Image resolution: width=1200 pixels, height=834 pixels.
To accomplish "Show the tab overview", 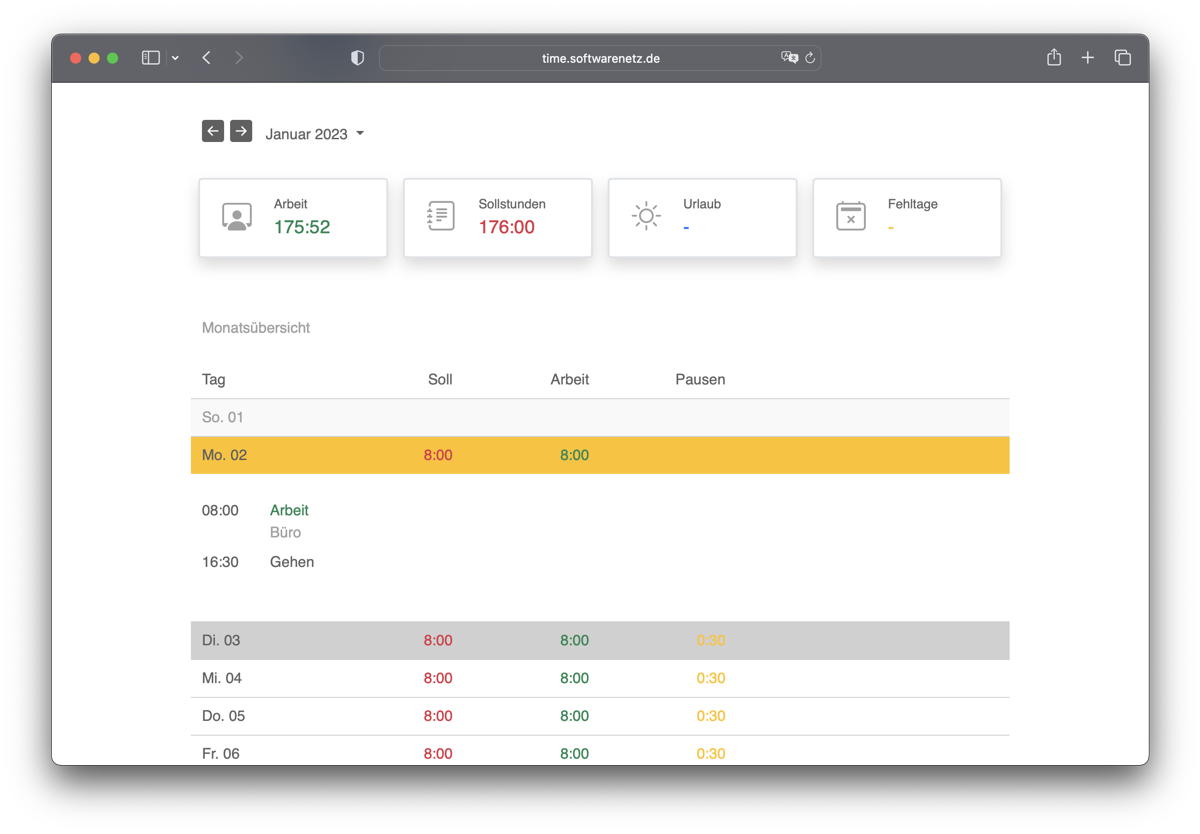I will 1123,58.
